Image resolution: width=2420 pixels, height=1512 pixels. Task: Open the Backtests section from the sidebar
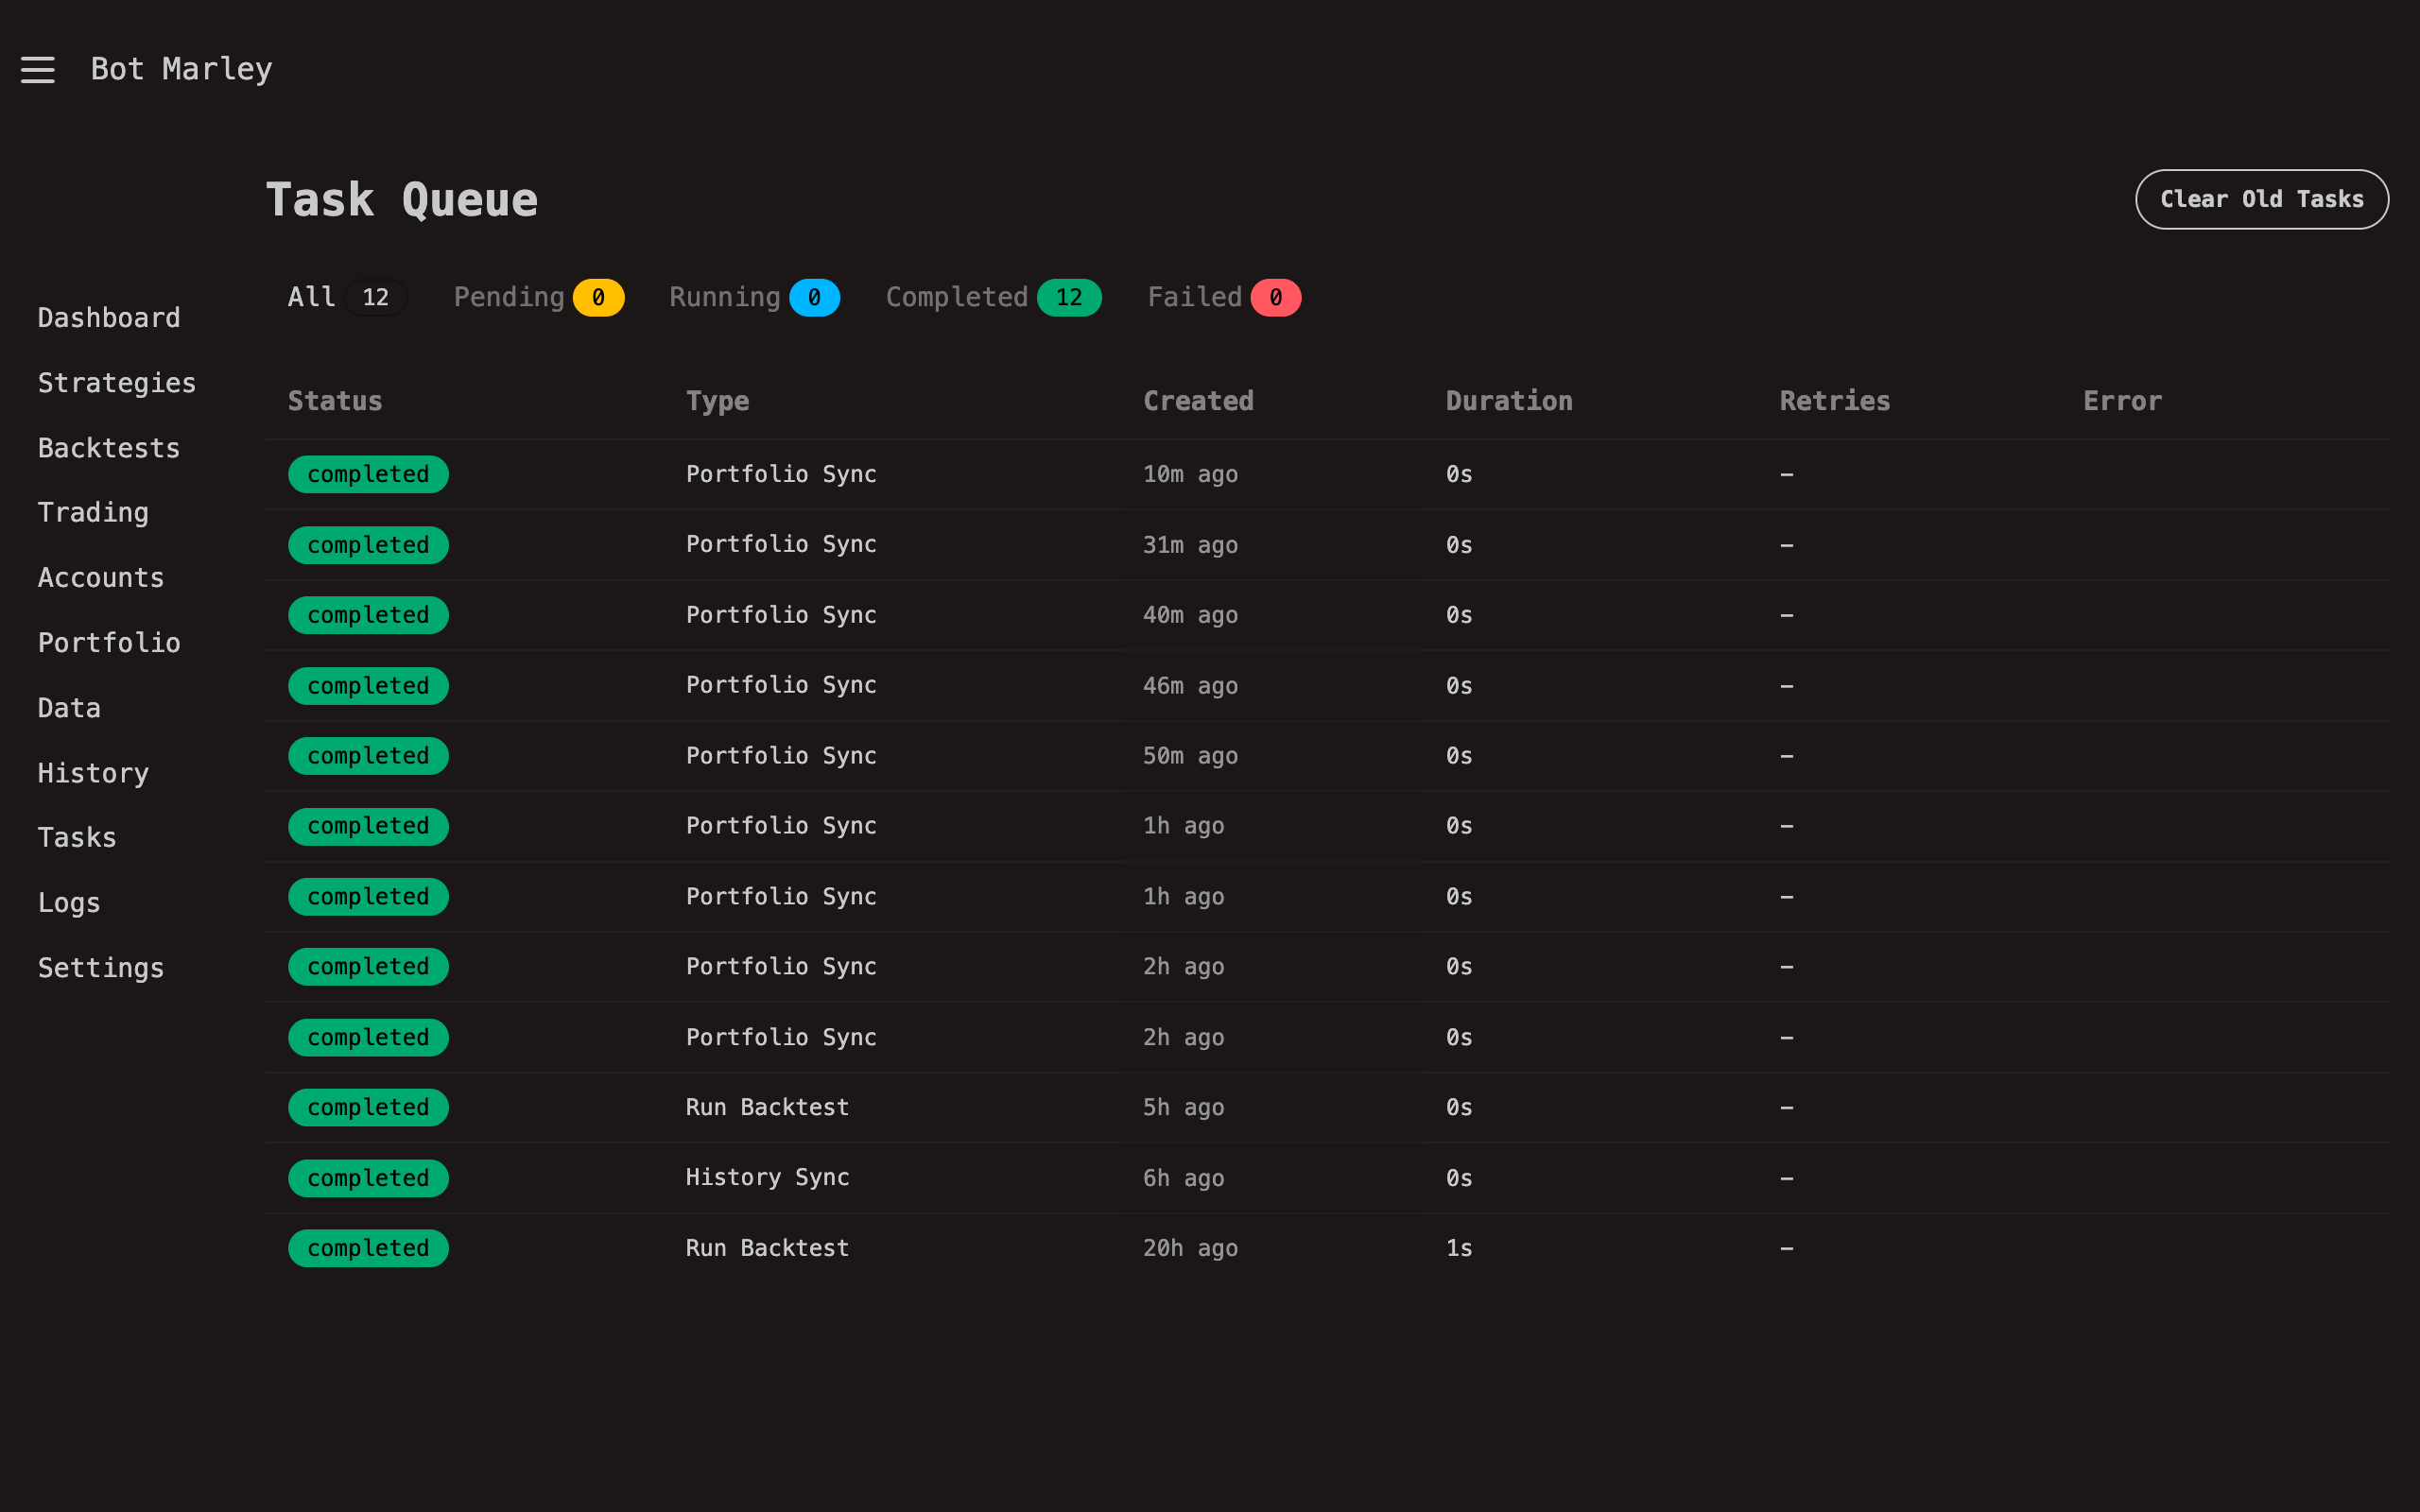point(109,448)
